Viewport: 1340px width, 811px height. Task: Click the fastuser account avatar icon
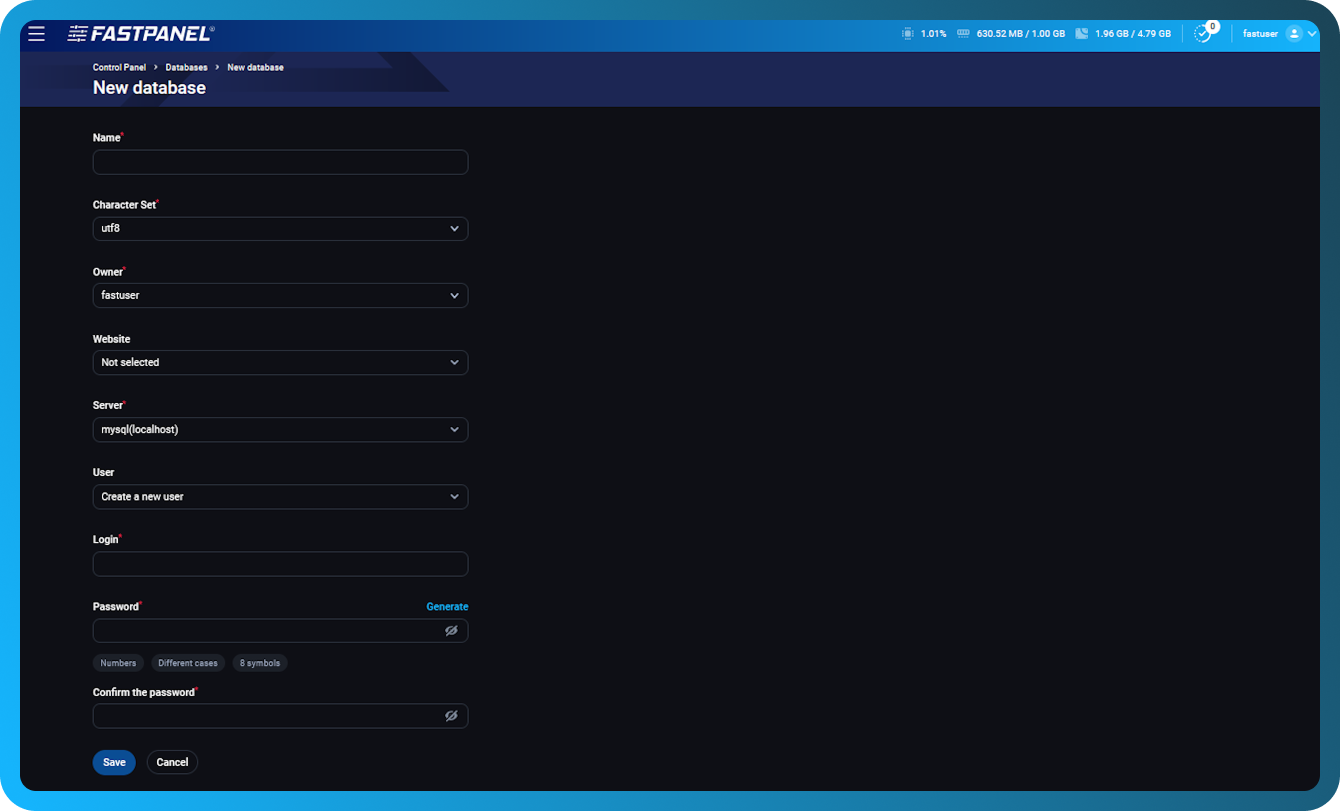click(x=1295, y=33)
